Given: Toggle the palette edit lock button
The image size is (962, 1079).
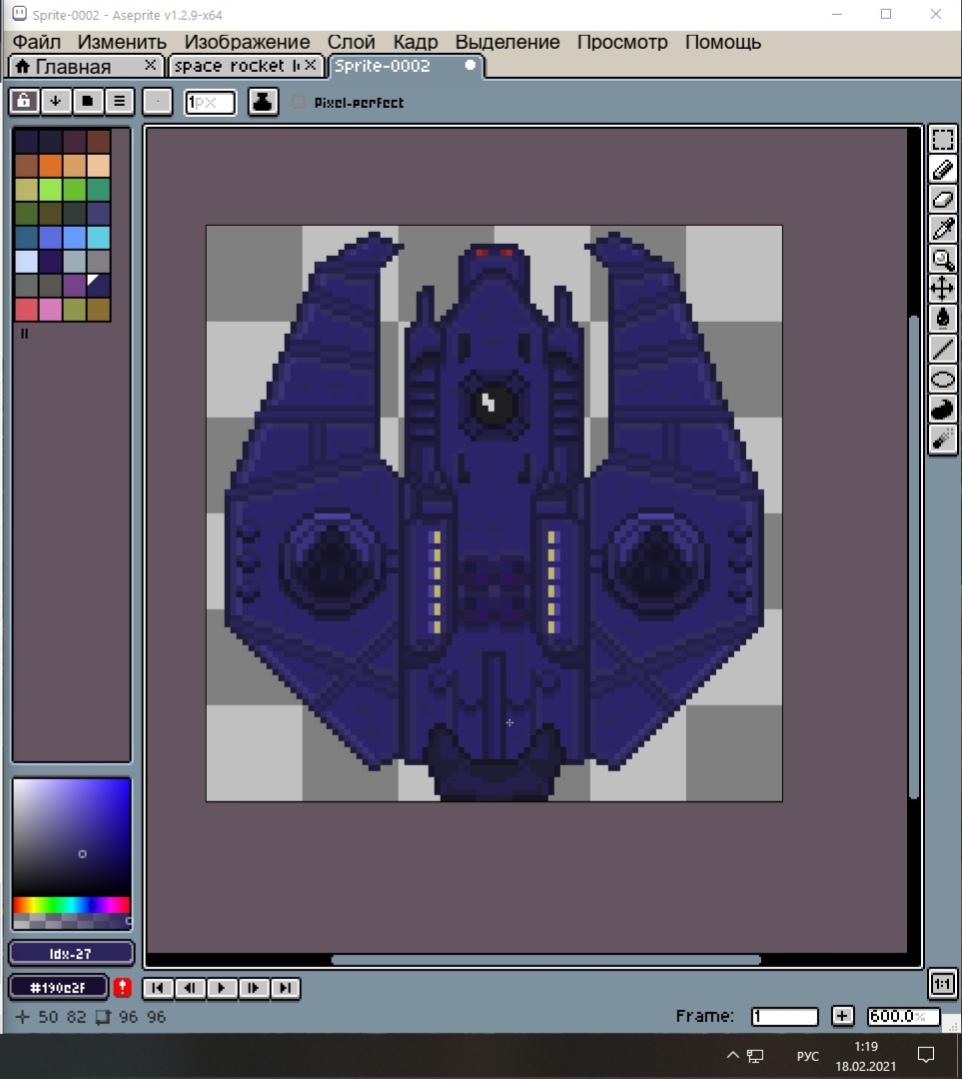Looking at the screenshot, I should tap(24, 101).
